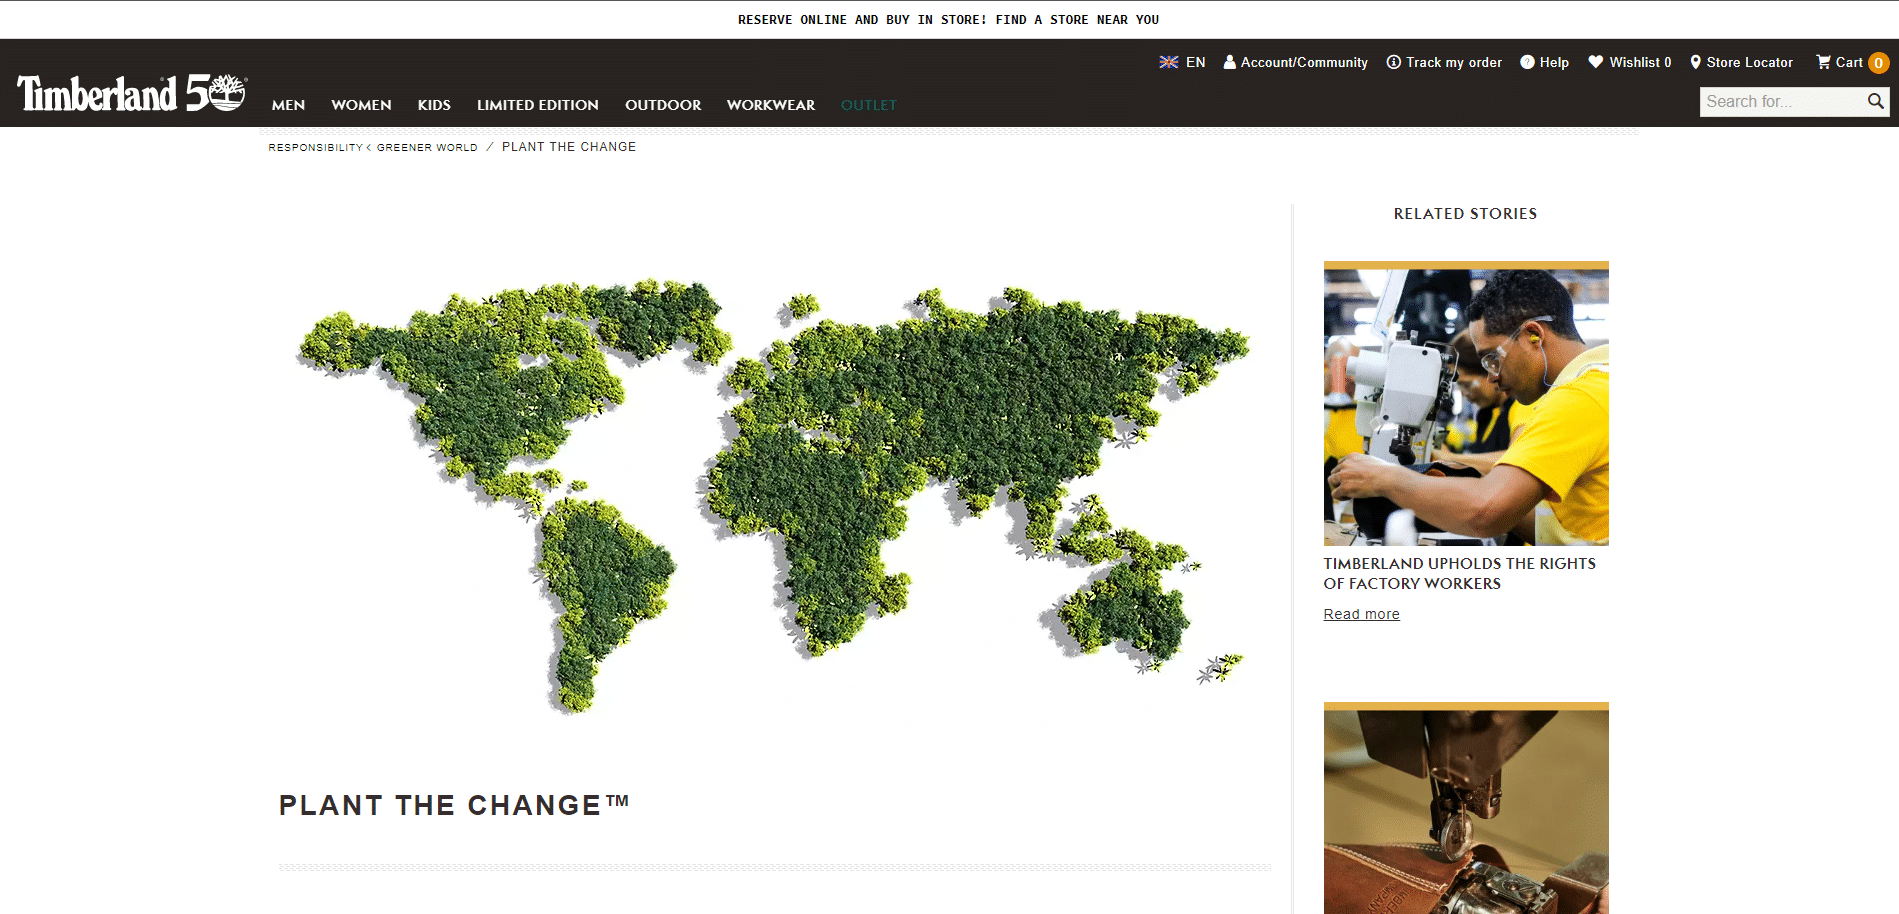Viewport: 1899px width, 914px height.
Task: Click the PLANT THE CHANGE heading
Action: click(454, 805)
